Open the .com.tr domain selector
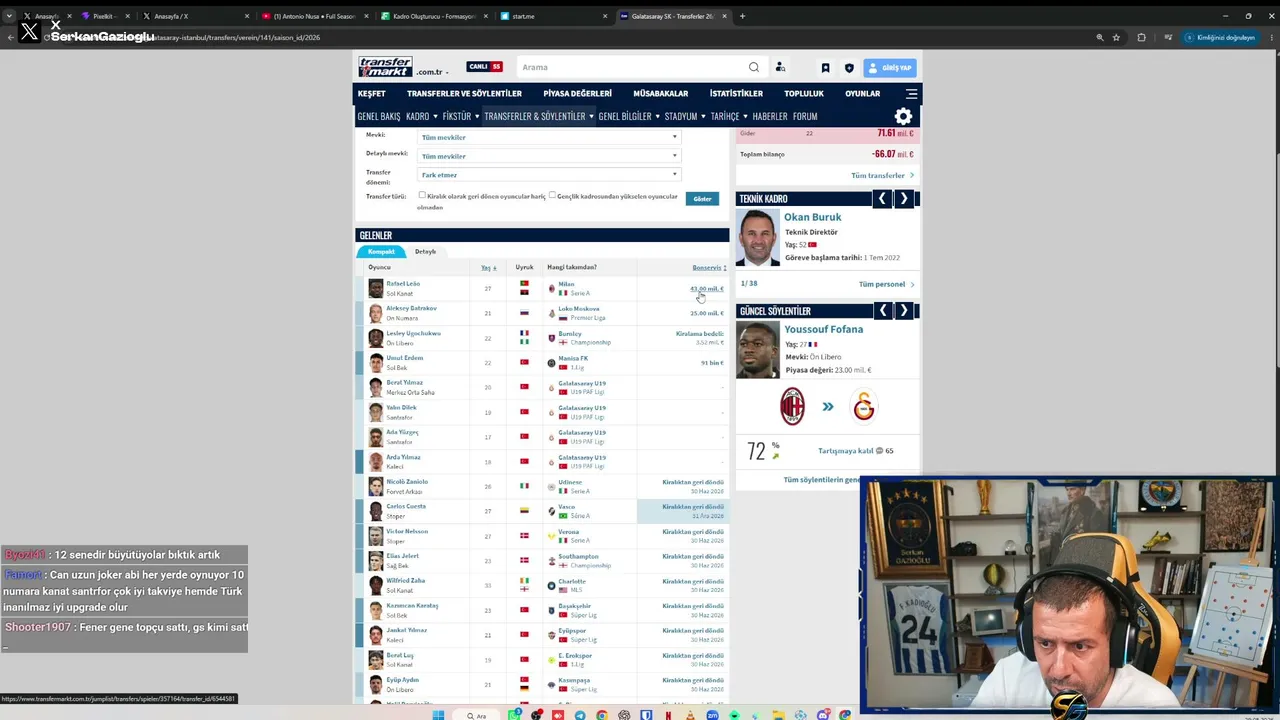Image resolution: width=1280 pixels, height=720 pixels. pos(433,72)
